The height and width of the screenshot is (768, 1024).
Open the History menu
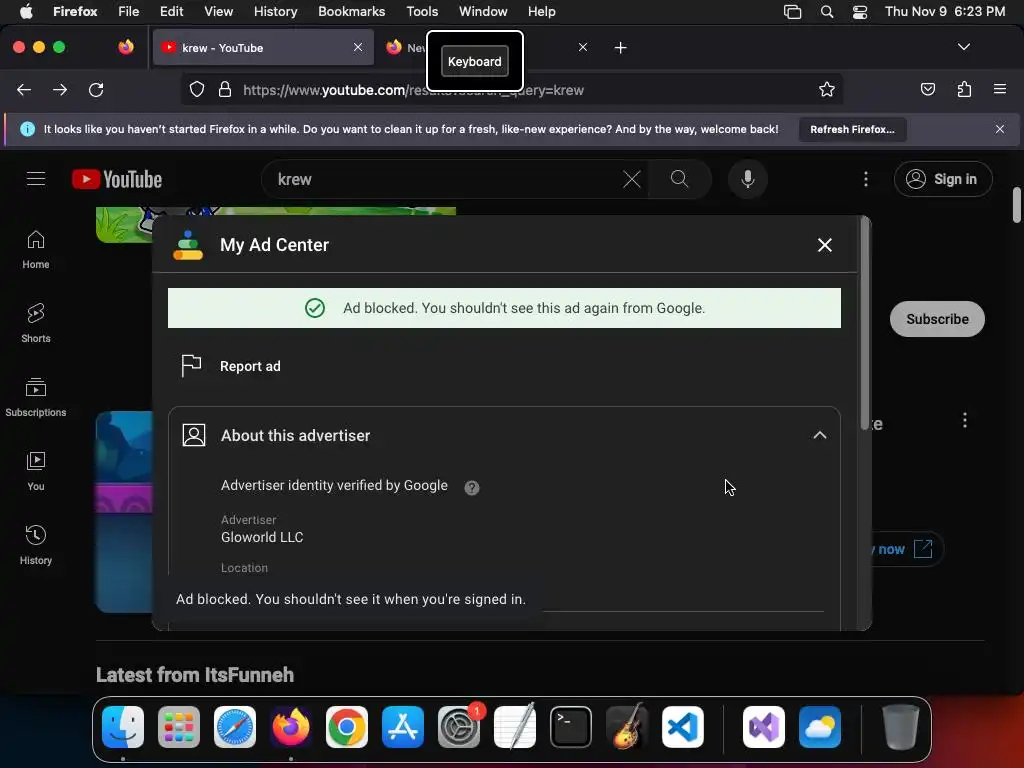tap(275, 12)
